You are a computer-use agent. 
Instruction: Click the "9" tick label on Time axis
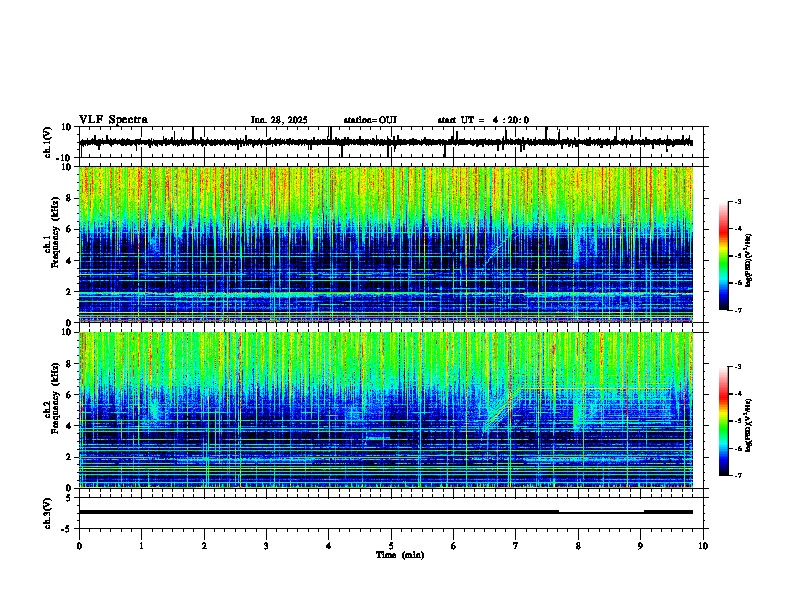click(640, 546)
